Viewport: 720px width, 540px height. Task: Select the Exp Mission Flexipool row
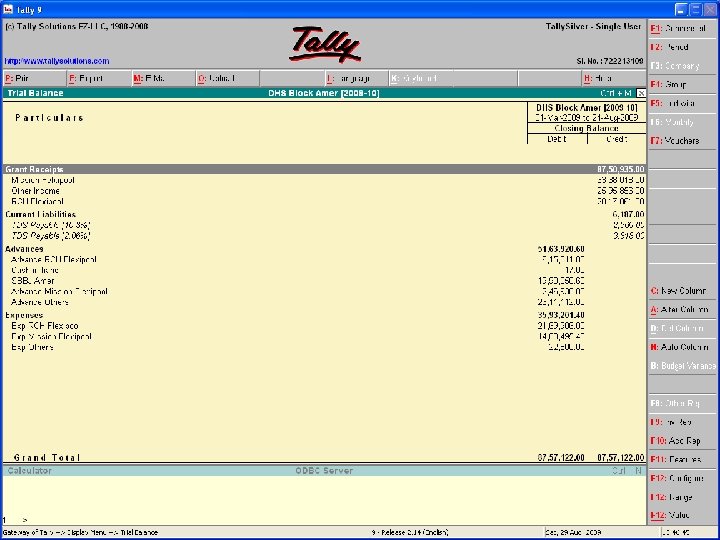[324, 337]
